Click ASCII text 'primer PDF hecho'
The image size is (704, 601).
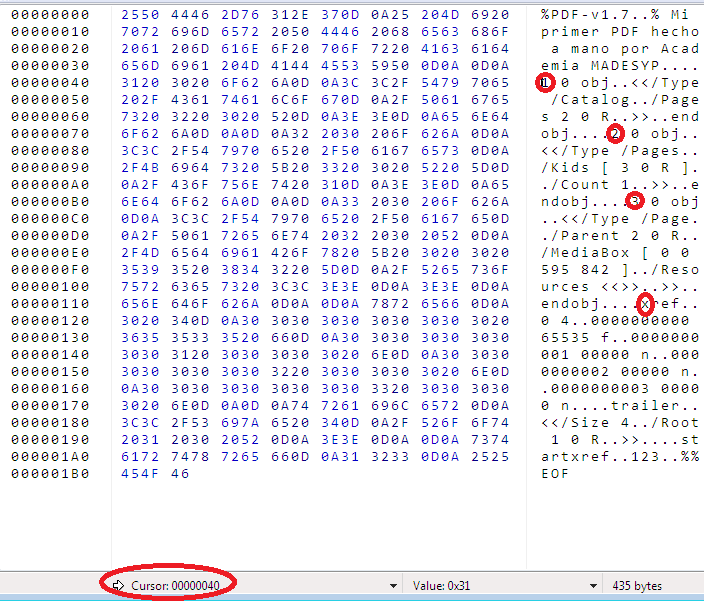point(620,32)
